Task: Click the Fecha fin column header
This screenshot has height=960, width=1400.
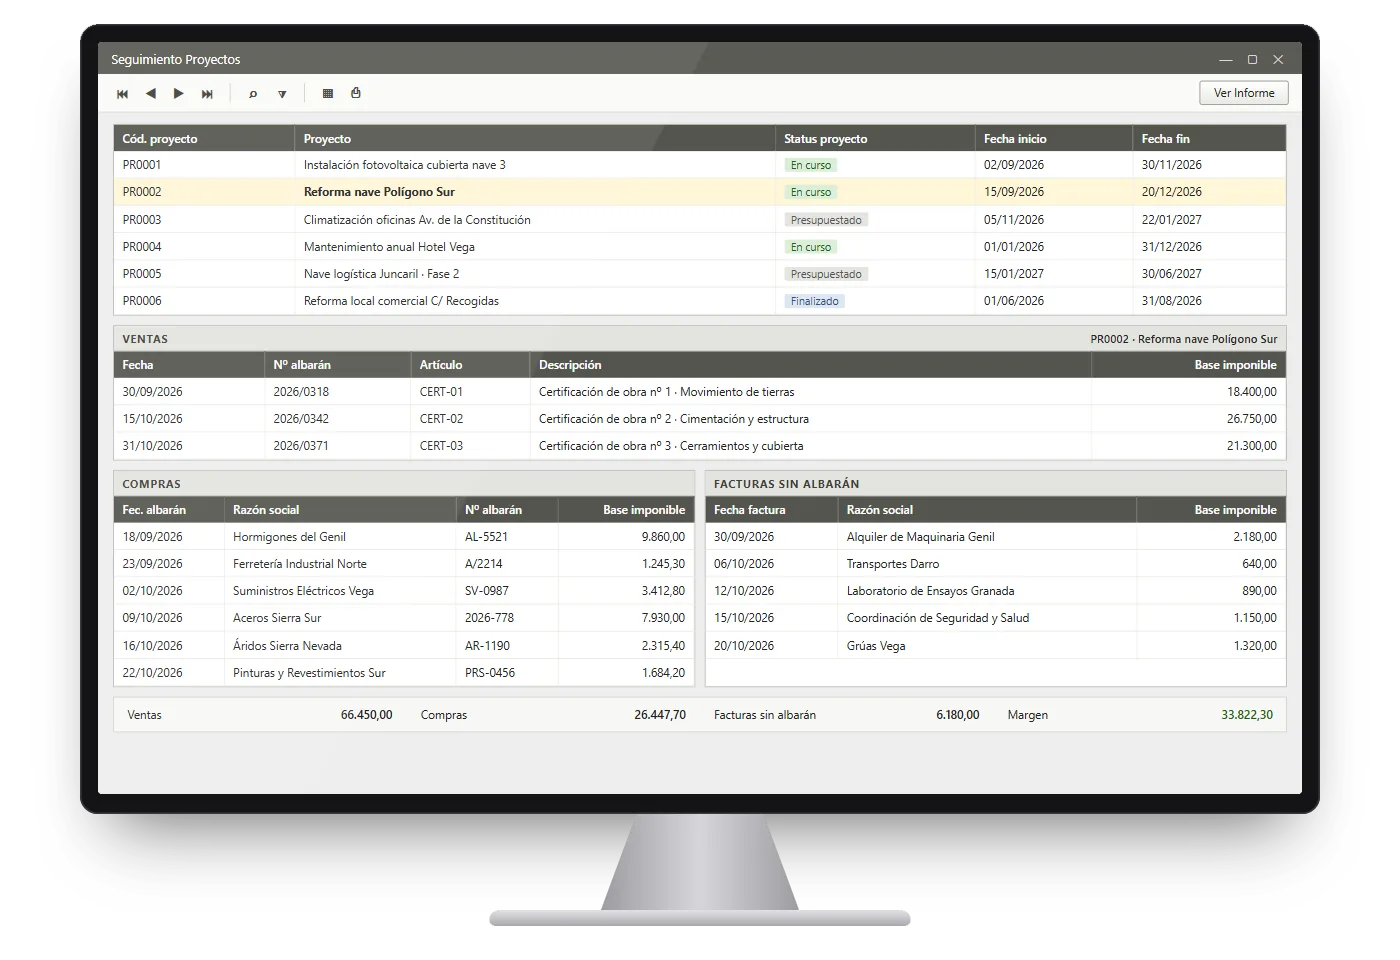Action: click(1209, 139)
